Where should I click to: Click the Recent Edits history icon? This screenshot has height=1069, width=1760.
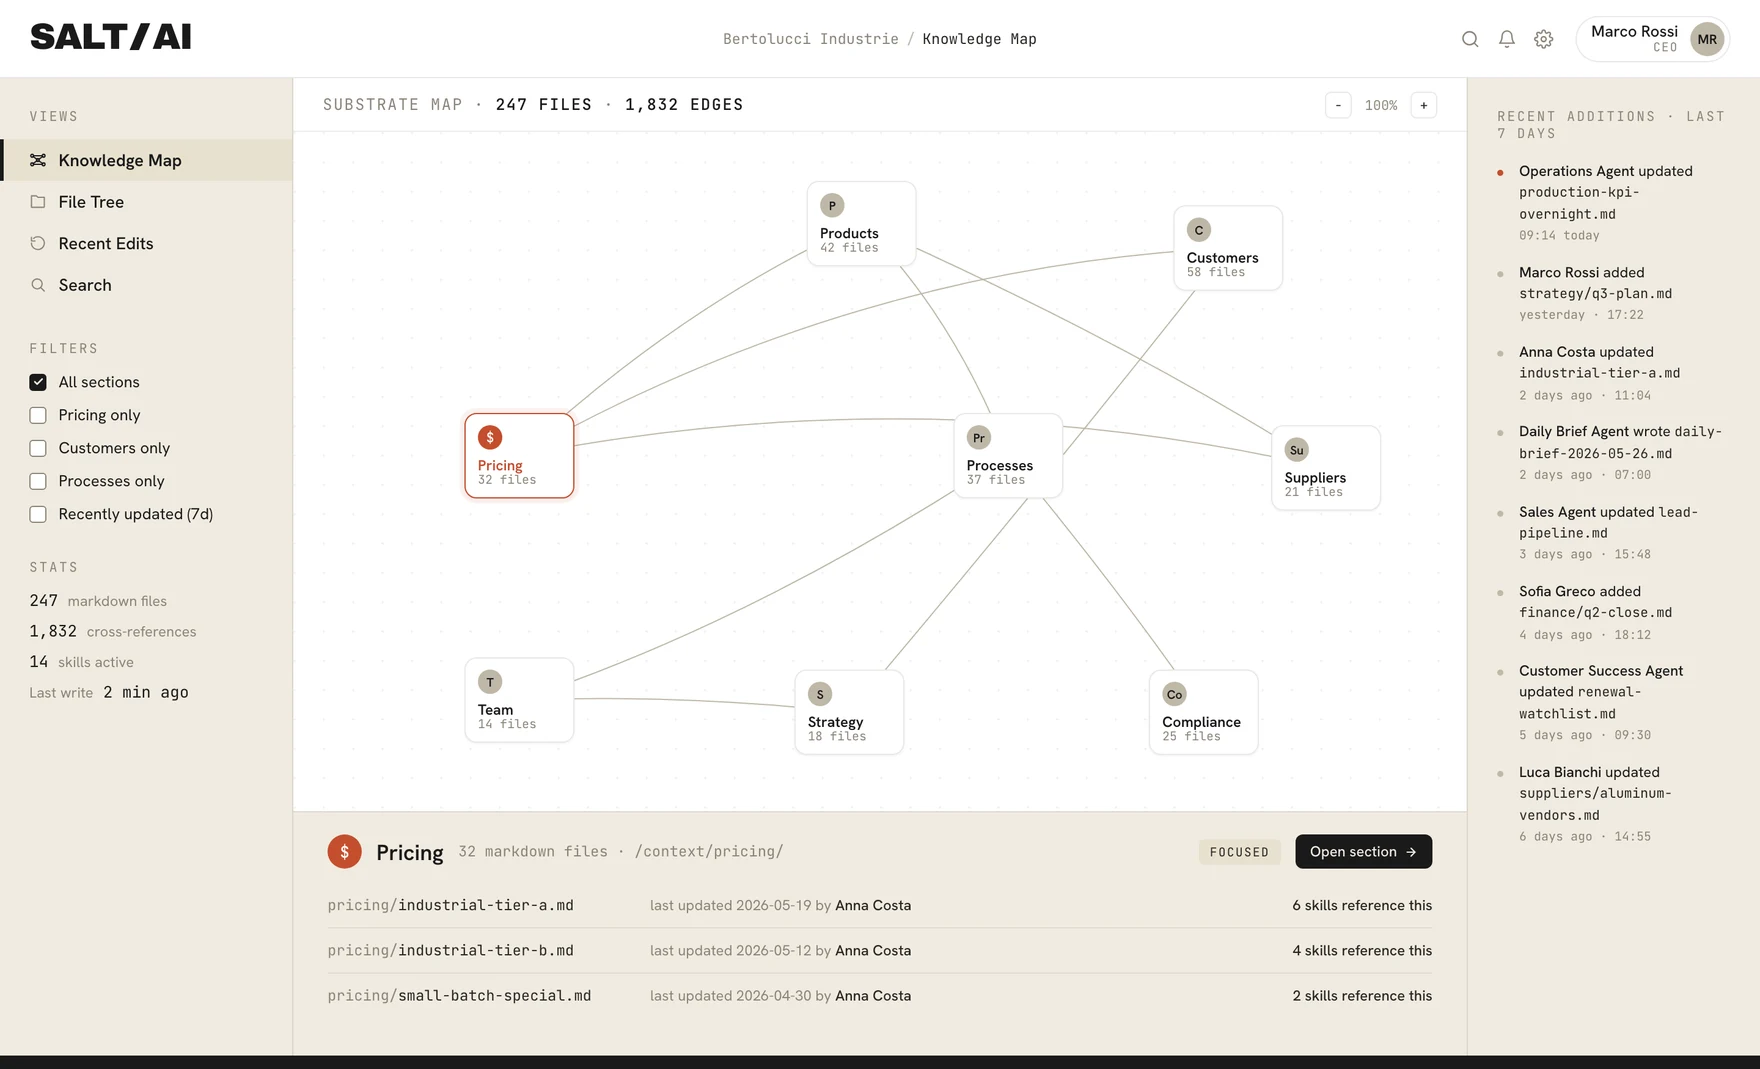[38, 243]
